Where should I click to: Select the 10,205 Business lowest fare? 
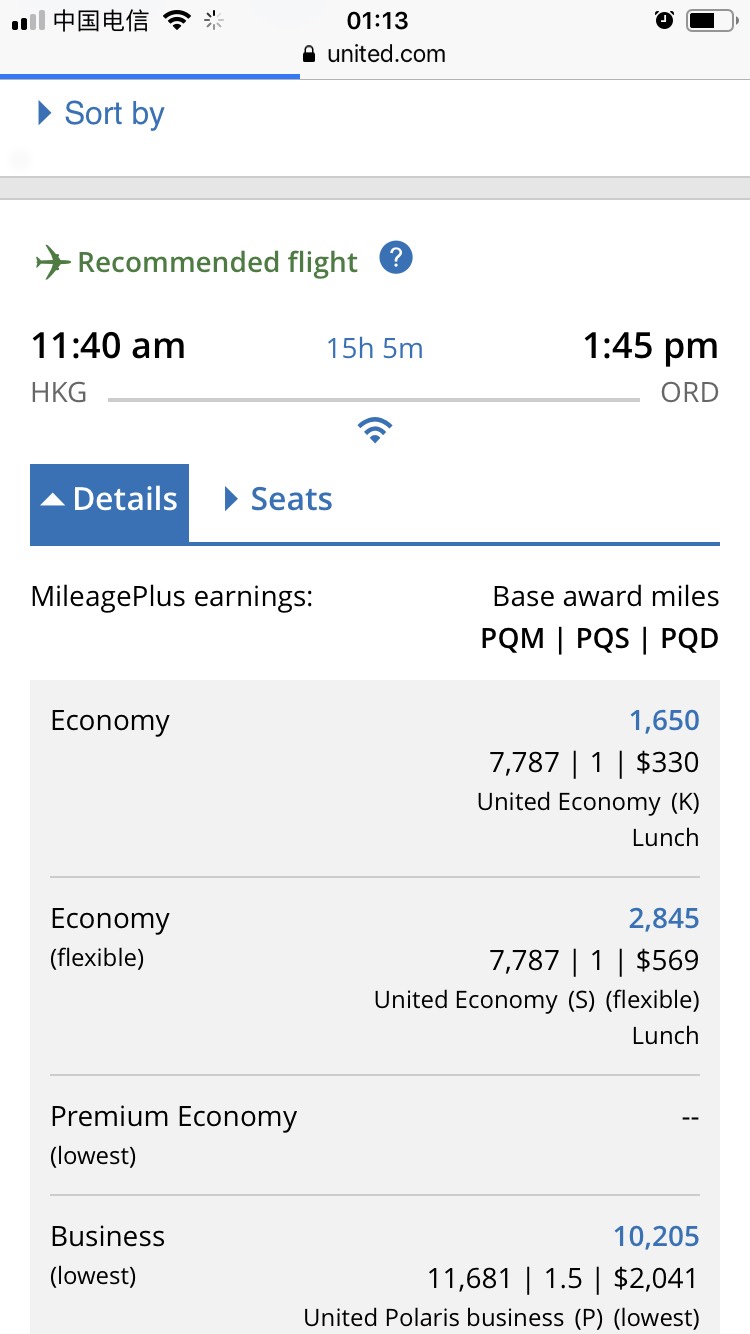(x=656, y=1236)
